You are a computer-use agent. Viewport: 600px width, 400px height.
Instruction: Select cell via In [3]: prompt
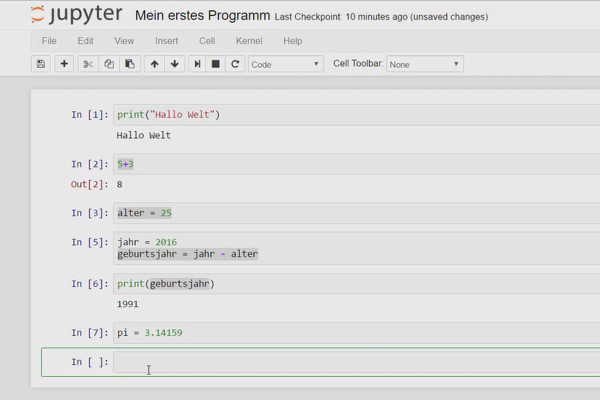pyautogui.click(x=90, y=213)
